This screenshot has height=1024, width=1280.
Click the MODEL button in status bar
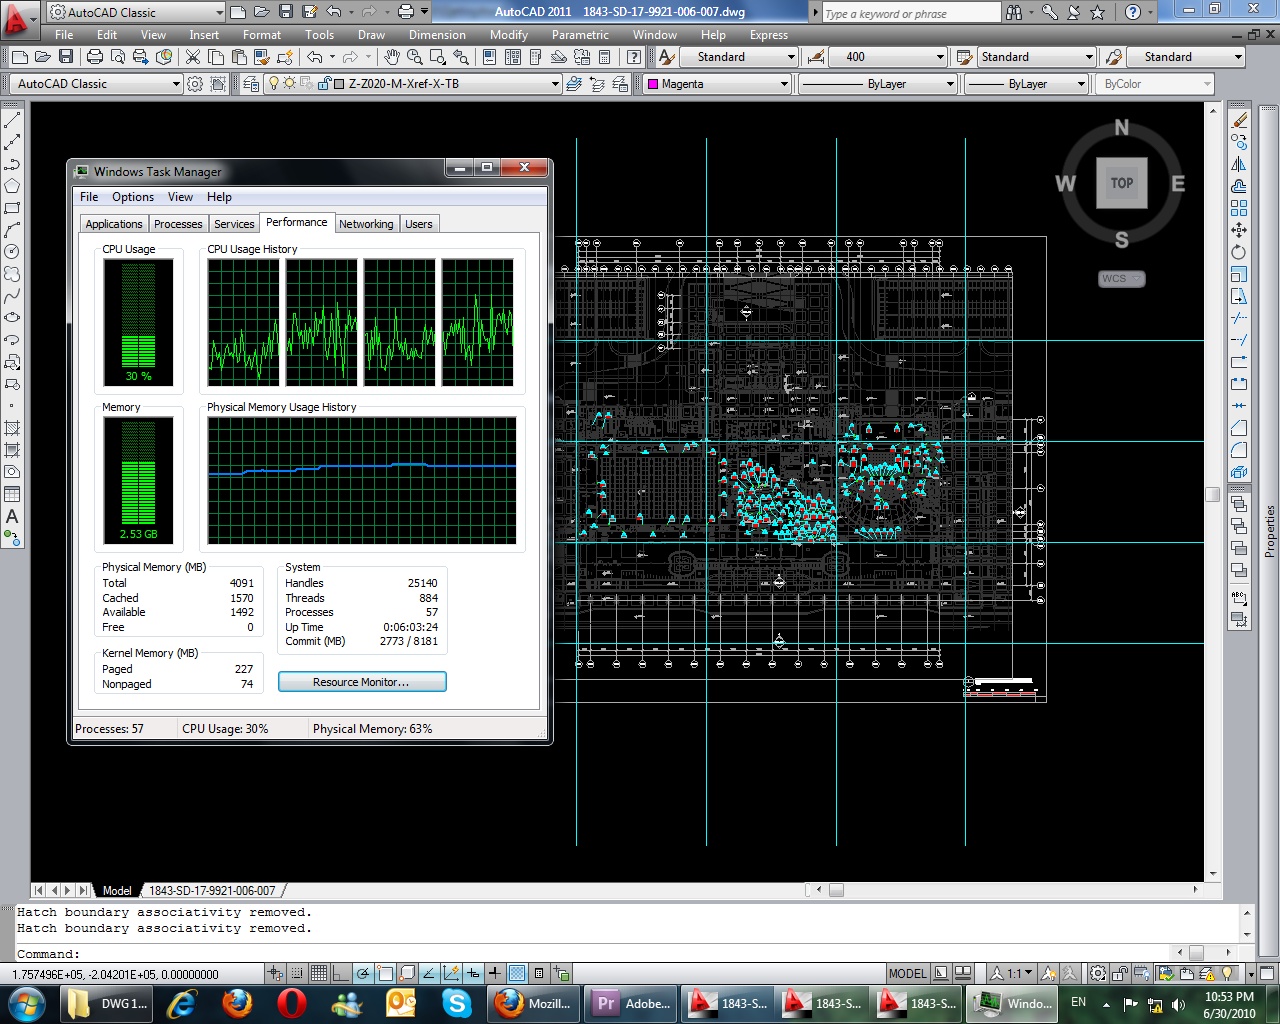tap(907, 973)
